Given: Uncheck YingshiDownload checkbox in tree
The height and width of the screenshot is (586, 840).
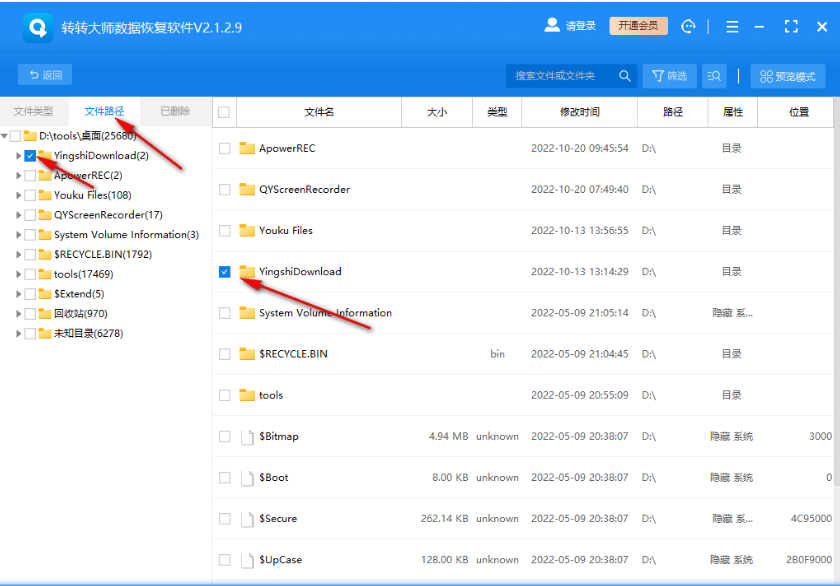Looking at the screenshot, I should [x=30, y=156].
